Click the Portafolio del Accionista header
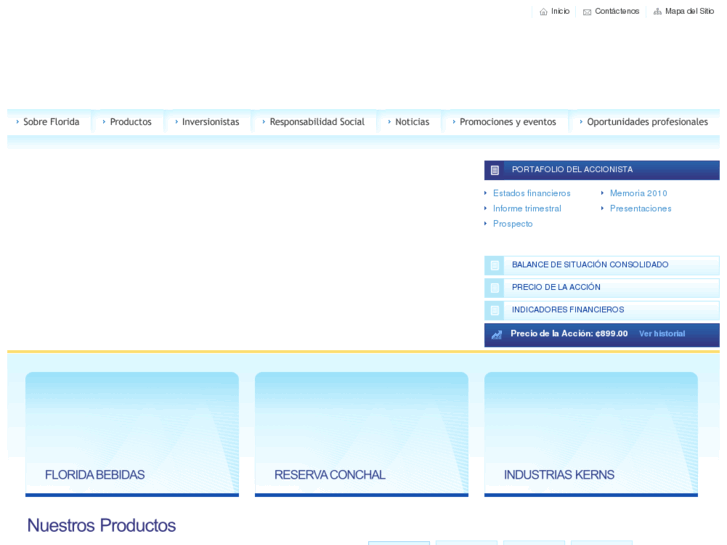The width and height of the screenshot is (727, 545). click(x=602, y=170)
